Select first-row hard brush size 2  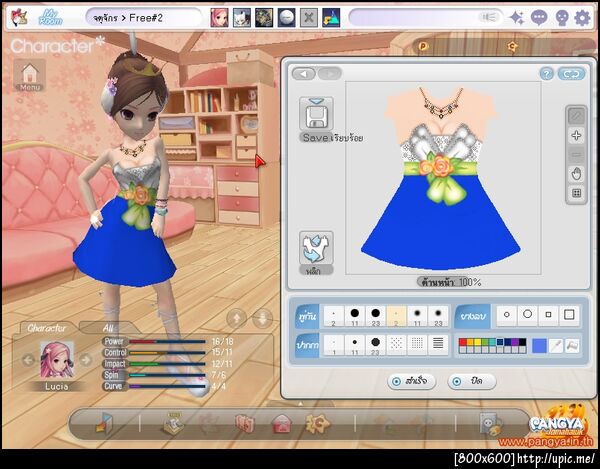click(334, 316)
